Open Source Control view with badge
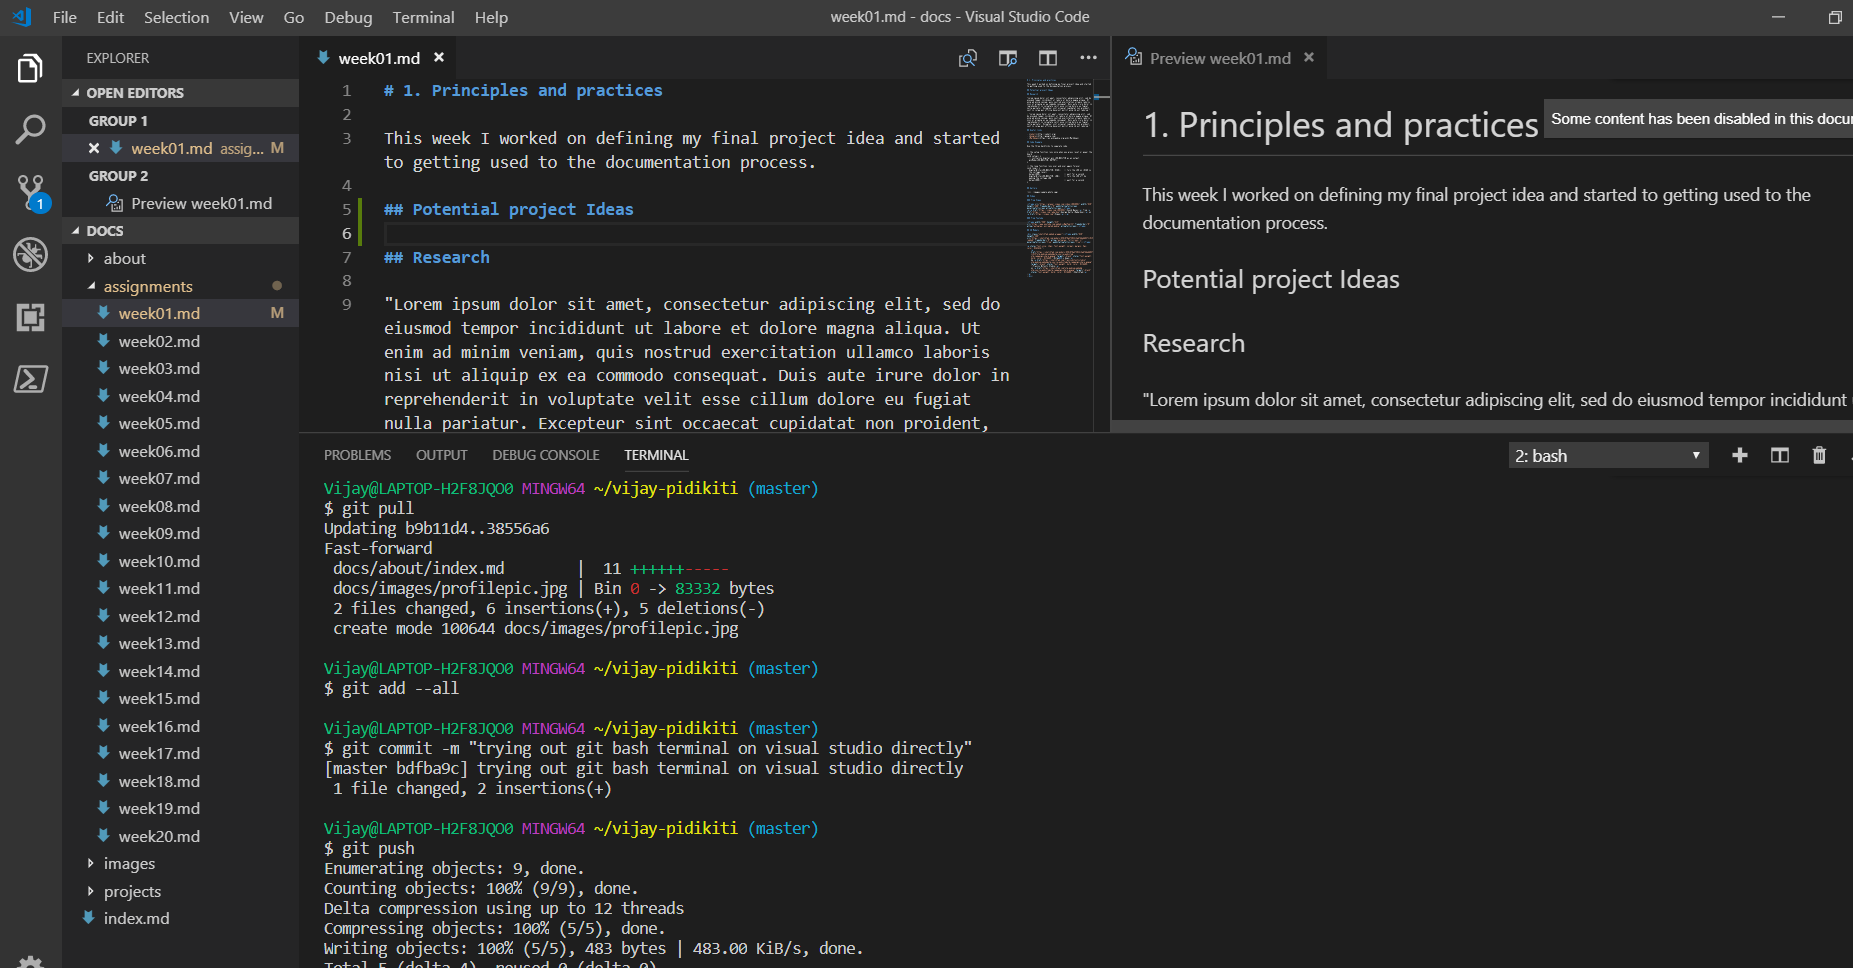1853x968 pixels. coord(30,191)
